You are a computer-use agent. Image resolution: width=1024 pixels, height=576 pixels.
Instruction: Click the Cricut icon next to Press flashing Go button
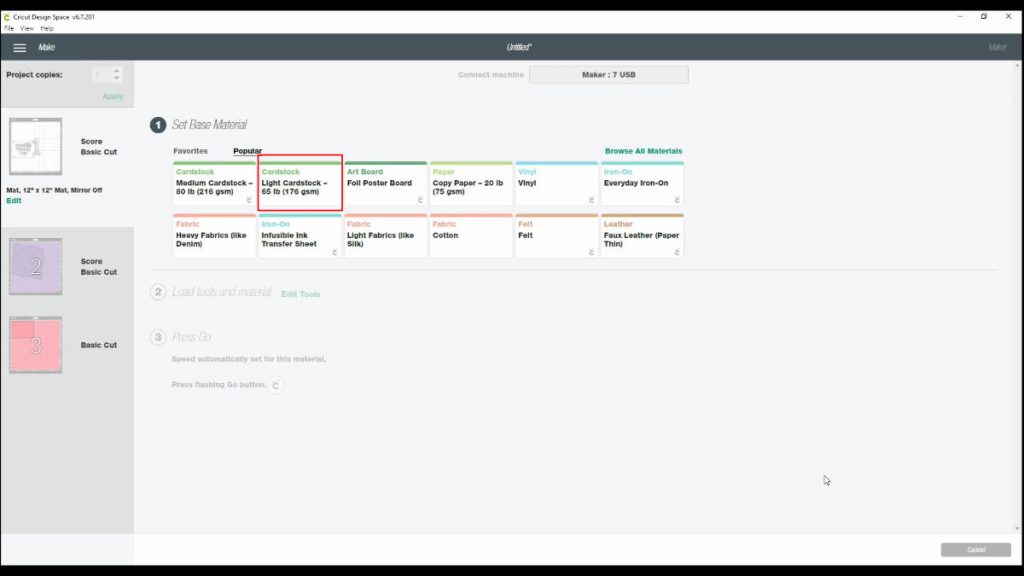point(276,385)
